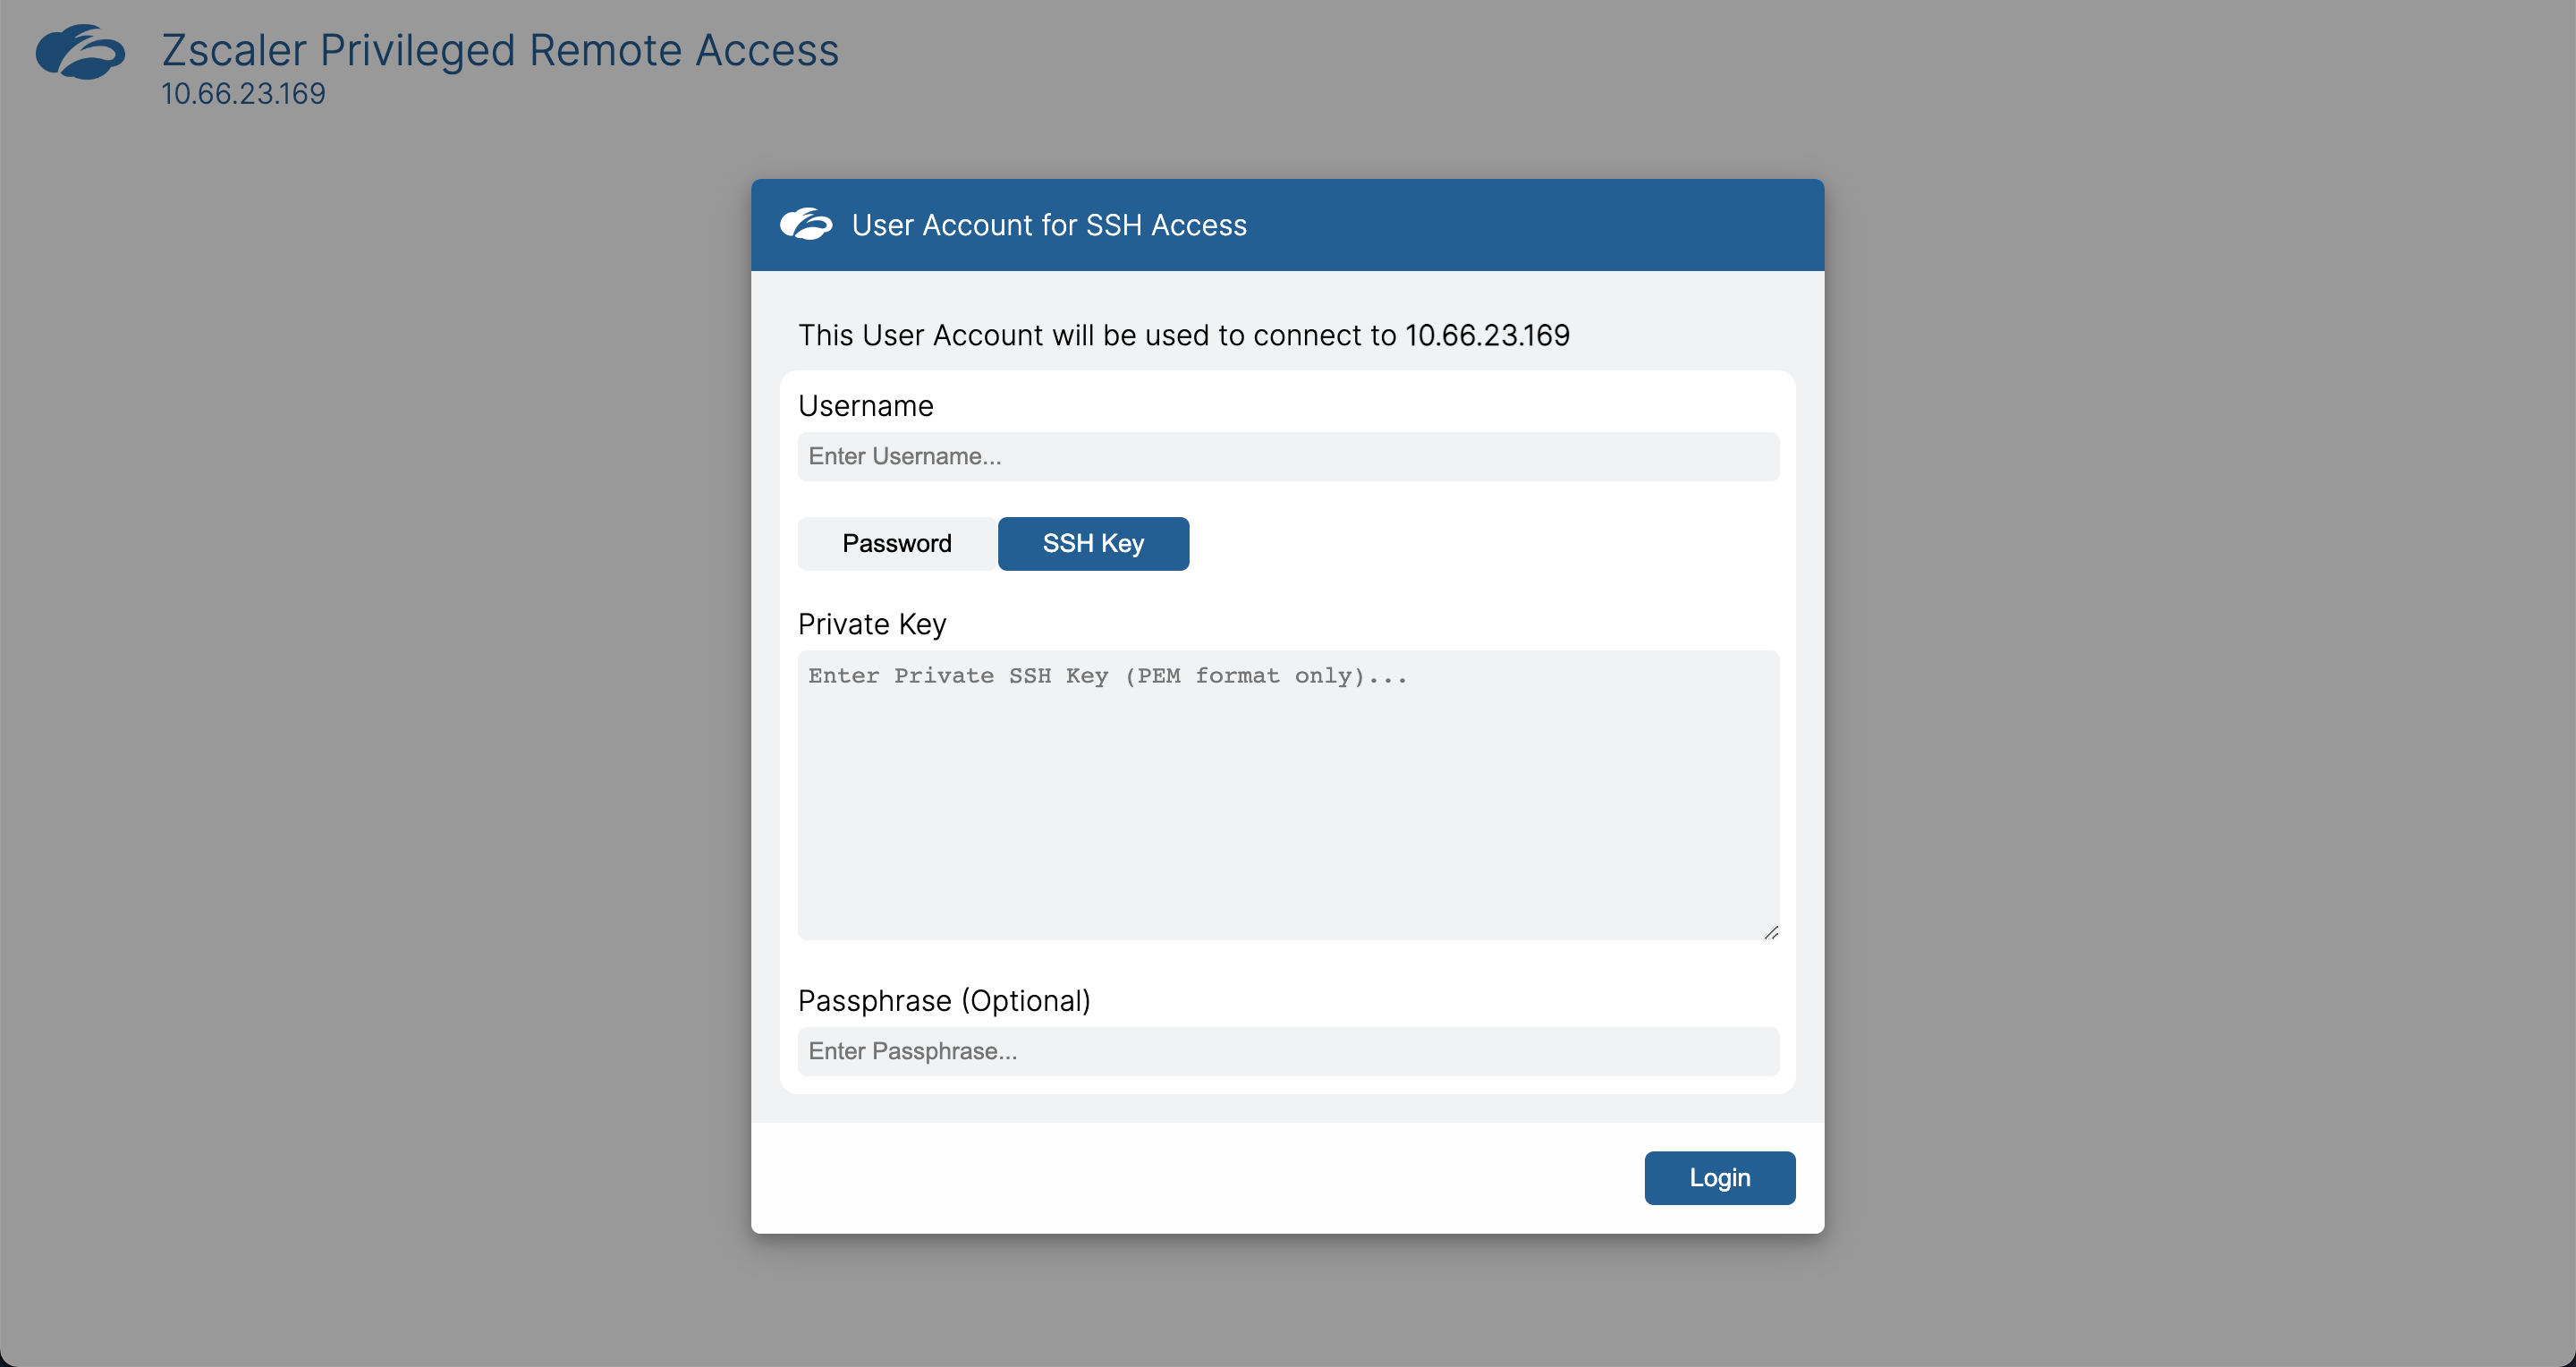This screenshot has height=1367, width=2576.
Task: Click the Enter Username placeholder field
Action: tap(1287, 456)
